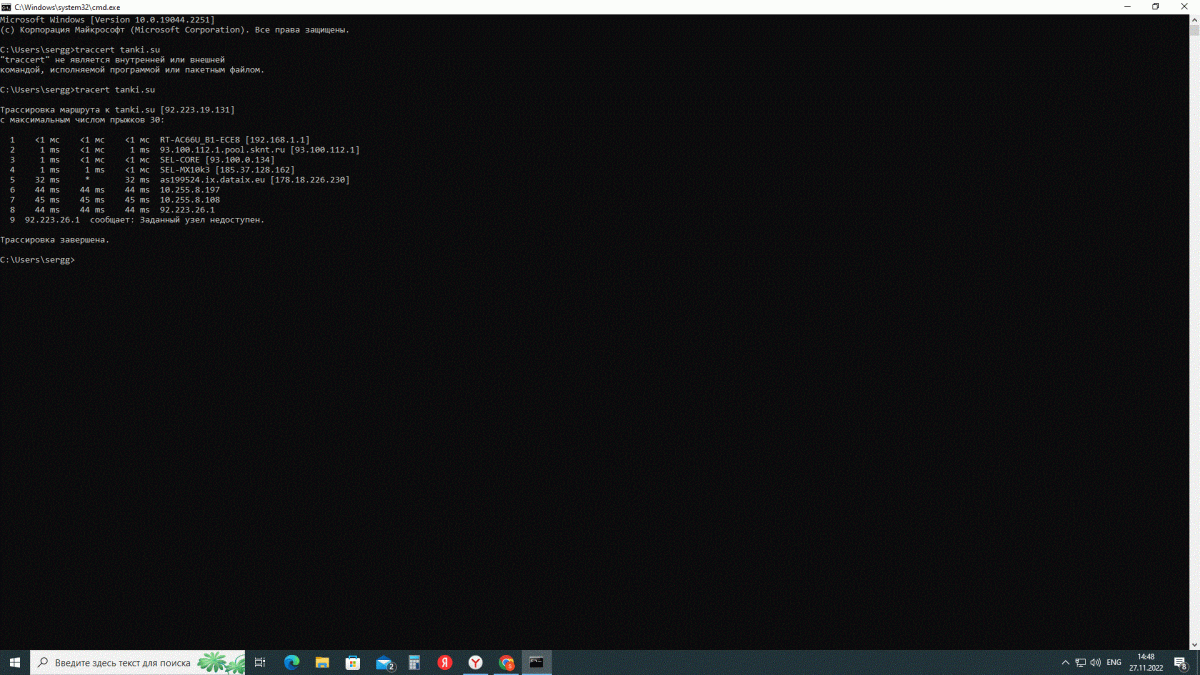The height and width of the screenshot is (675, 1200).
Task: Click the taskbar search field
Action: [138, 662]
